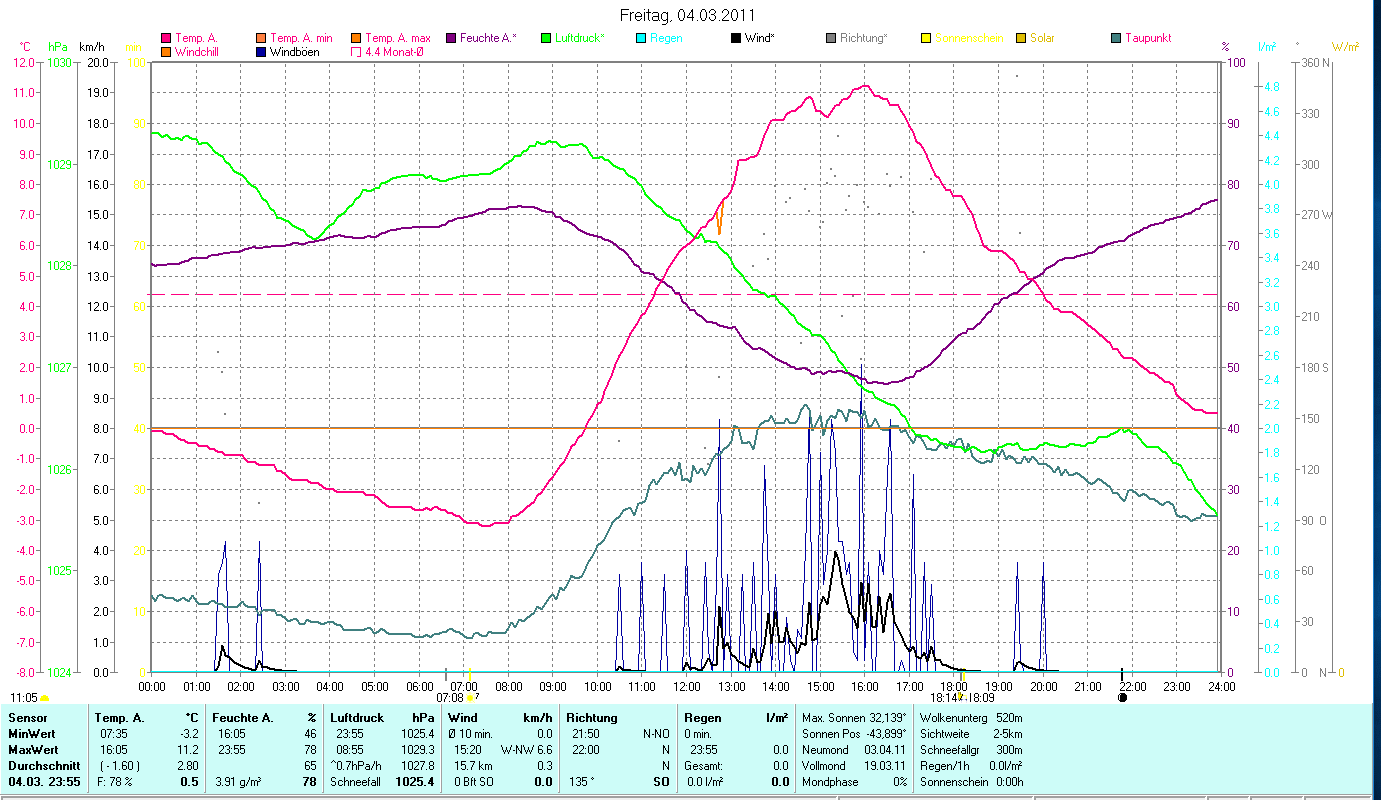The width and height of the screenshot is (1381, 800).
Task: Click the W/m² axis unit label
Action: tap(1346, 47)
